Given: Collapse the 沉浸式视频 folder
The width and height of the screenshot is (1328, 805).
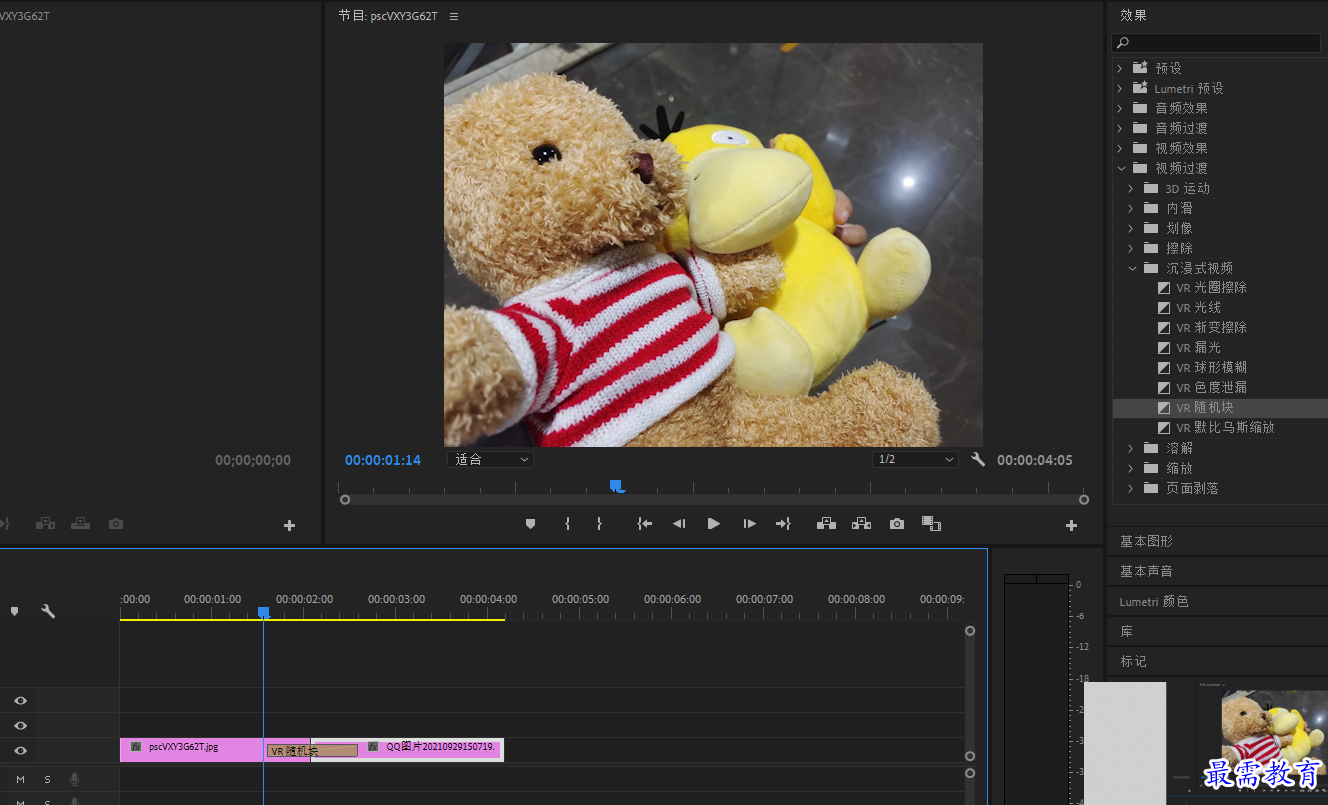Looking at the screenshot, I should [1132, 268].
